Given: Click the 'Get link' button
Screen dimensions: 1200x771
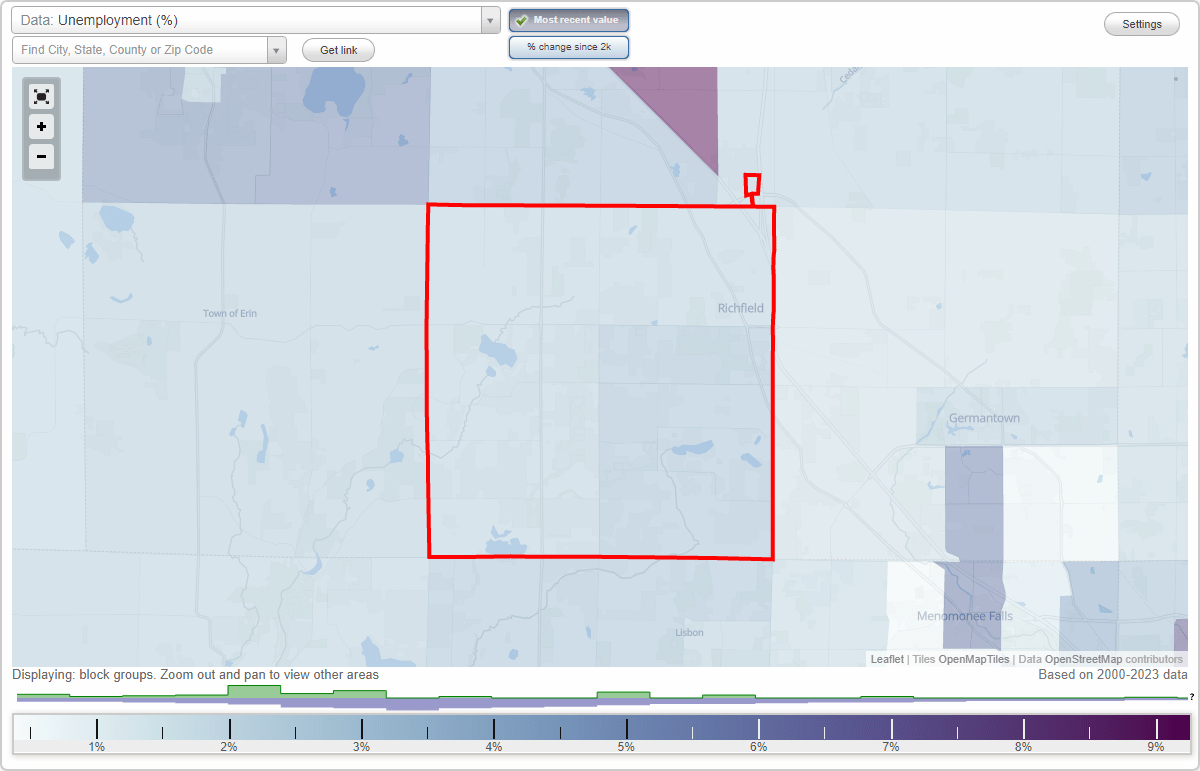Looking at the screenshot, I should coord(337,49).
